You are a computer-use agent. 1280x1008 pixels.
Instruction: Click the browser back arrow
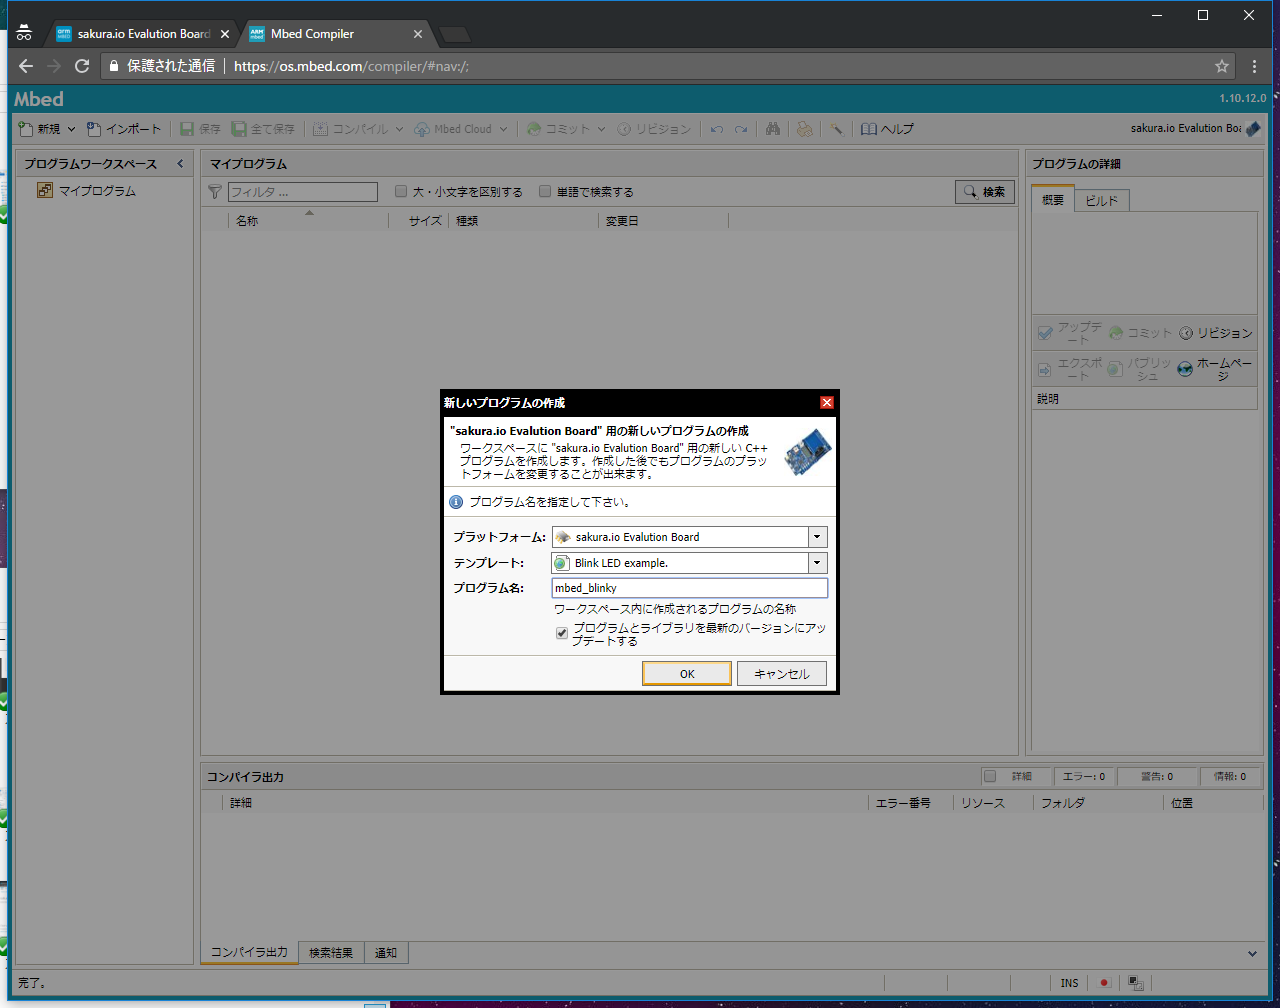tap(25, 66)
